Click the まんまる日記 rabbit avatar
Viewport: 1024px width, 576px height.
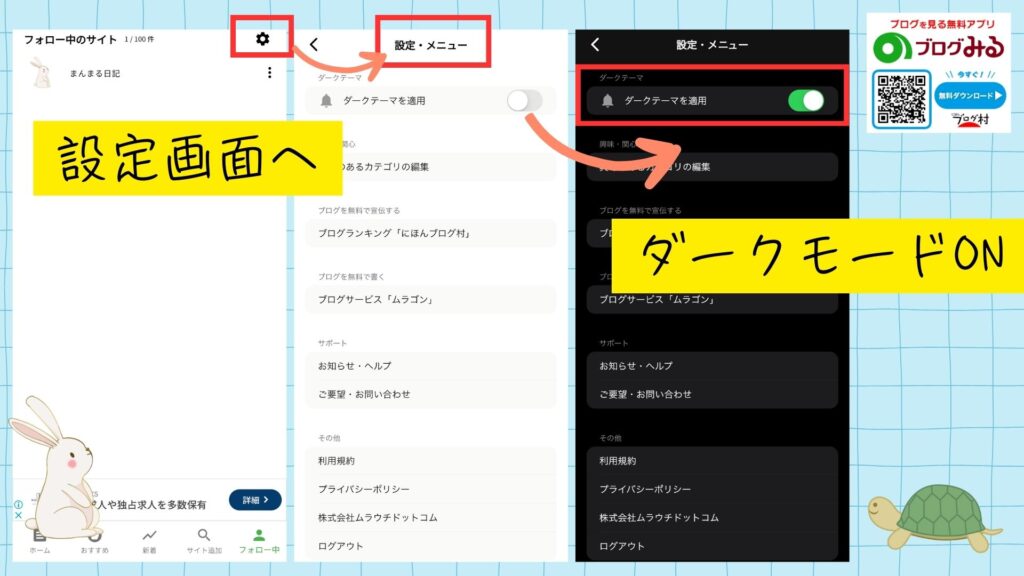[x=40, y=73]
